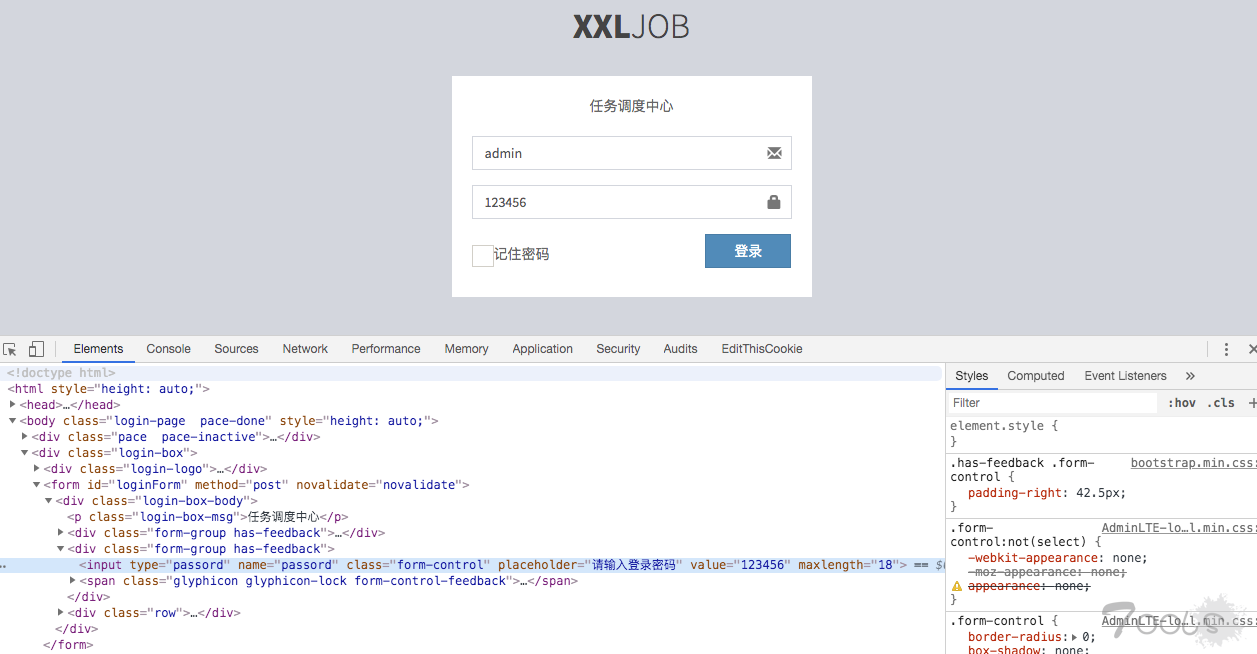Expand the border-radius shorthand triangle
Viewport: 1257px width, 654px height.
click(1075, 637)
